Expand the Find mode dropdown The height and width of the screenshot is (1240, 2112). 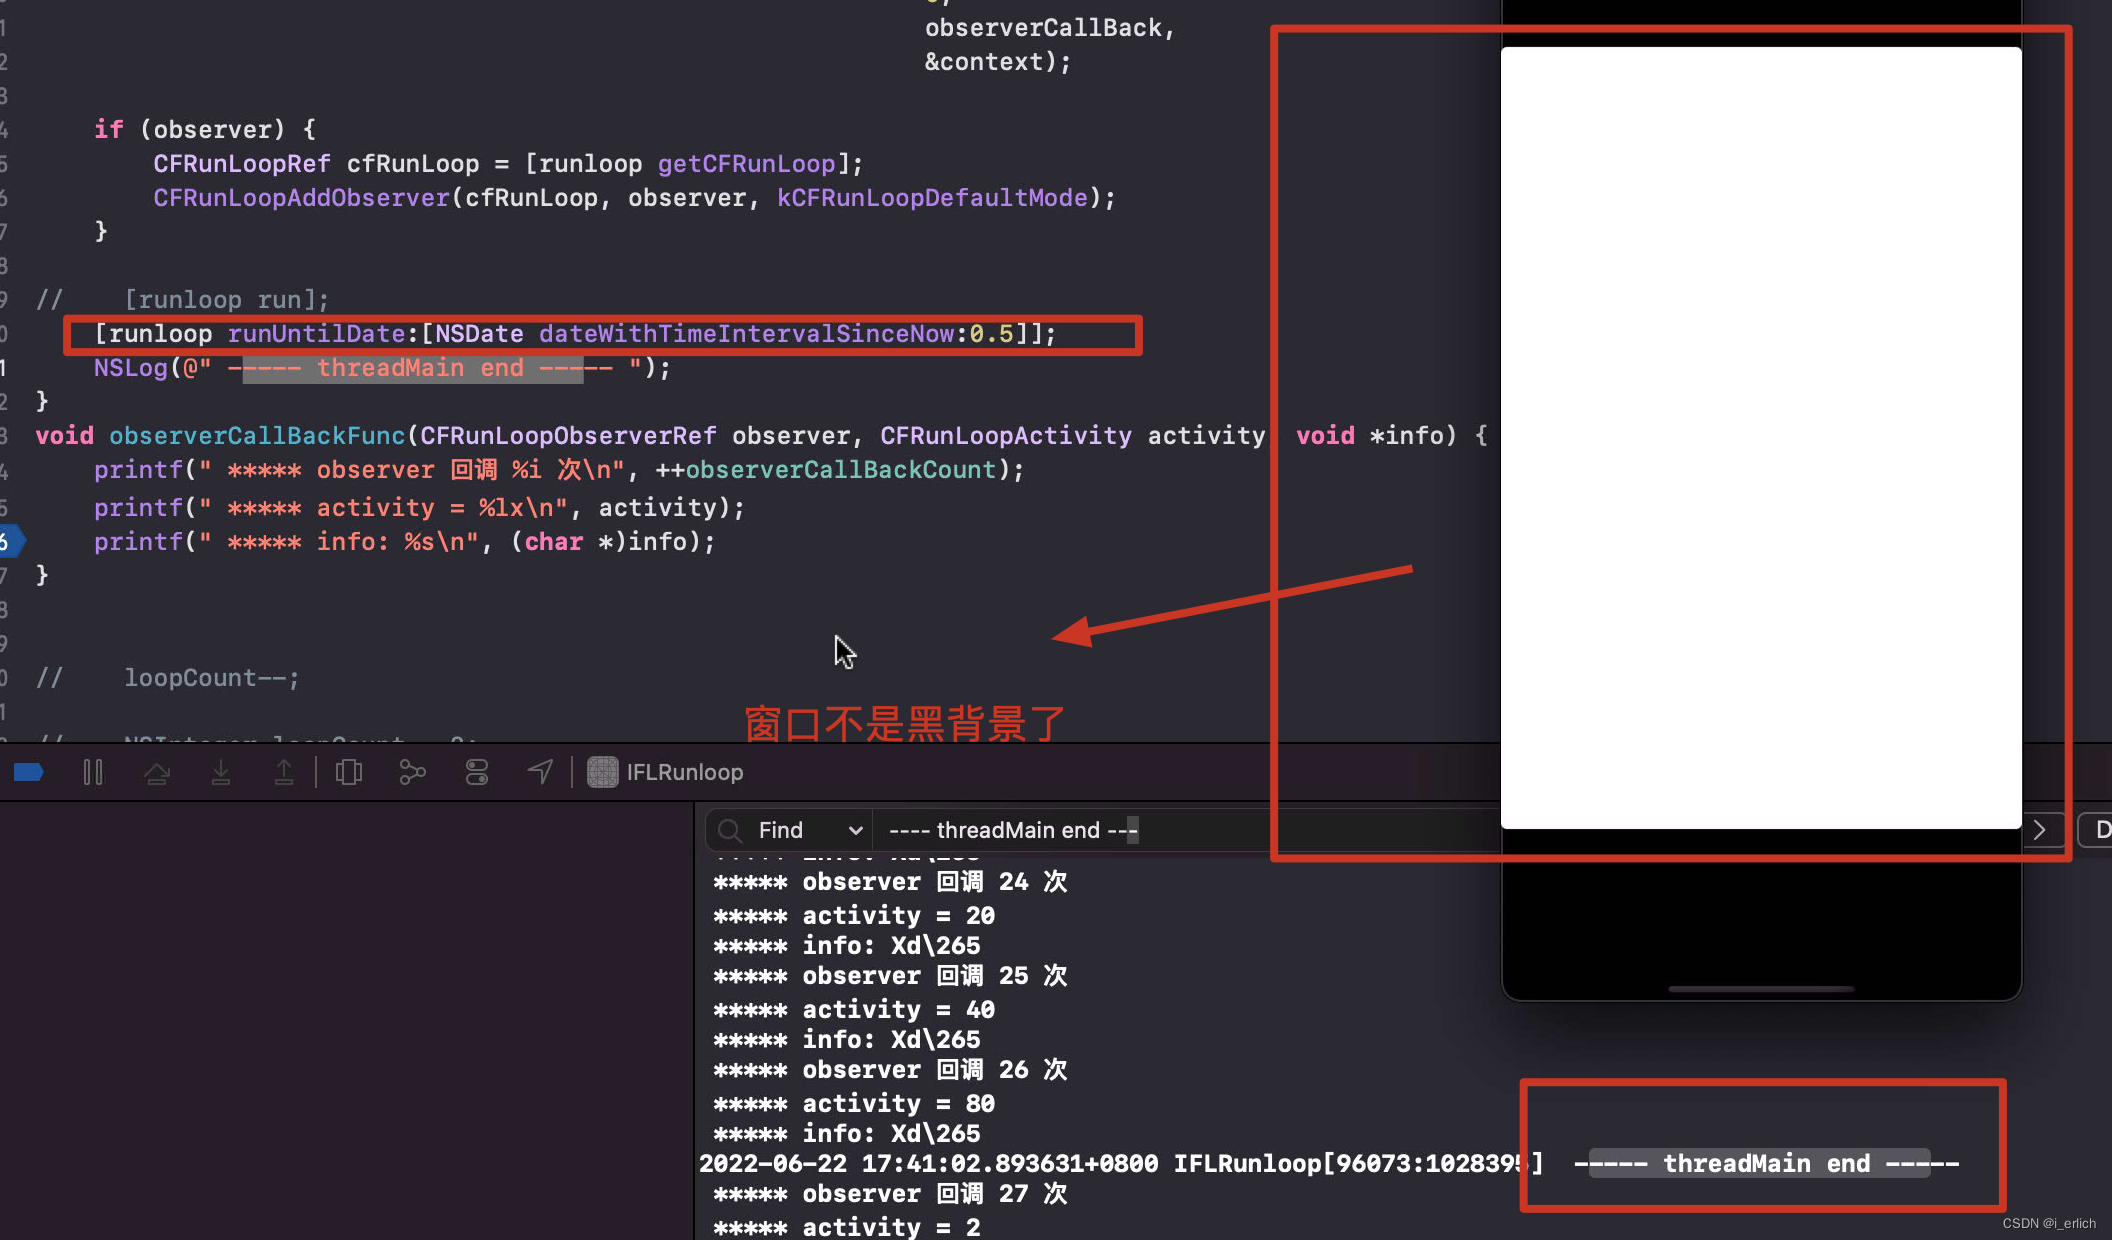tap(855, 830)
